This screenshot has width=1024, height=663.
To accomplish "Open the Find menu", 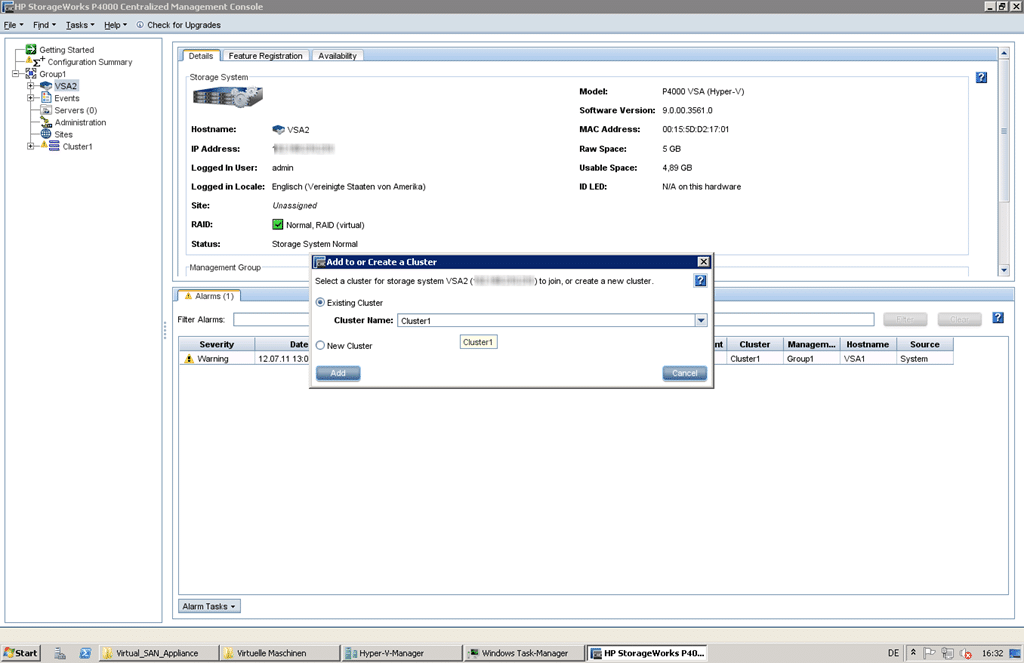I will (44, 25).
